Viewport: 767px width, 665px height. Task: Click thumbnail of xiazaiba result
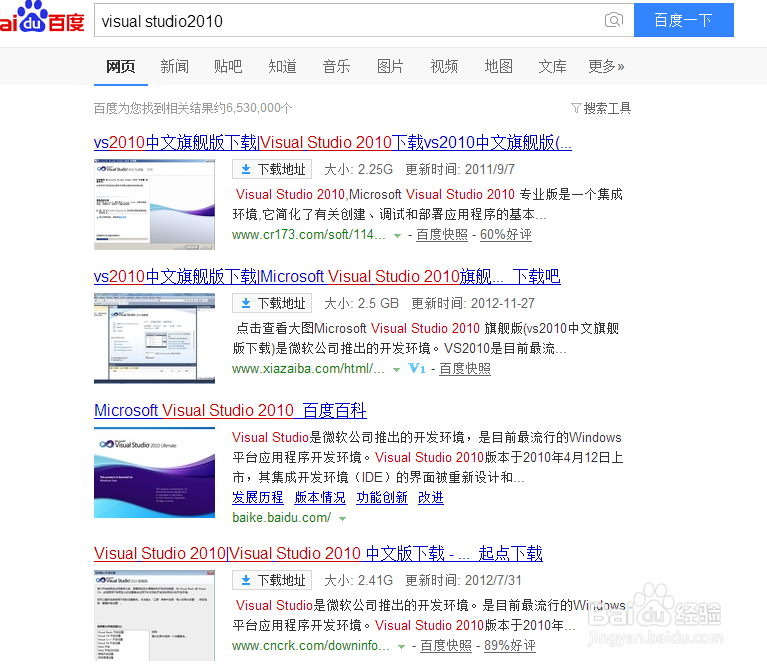(154, 338)
